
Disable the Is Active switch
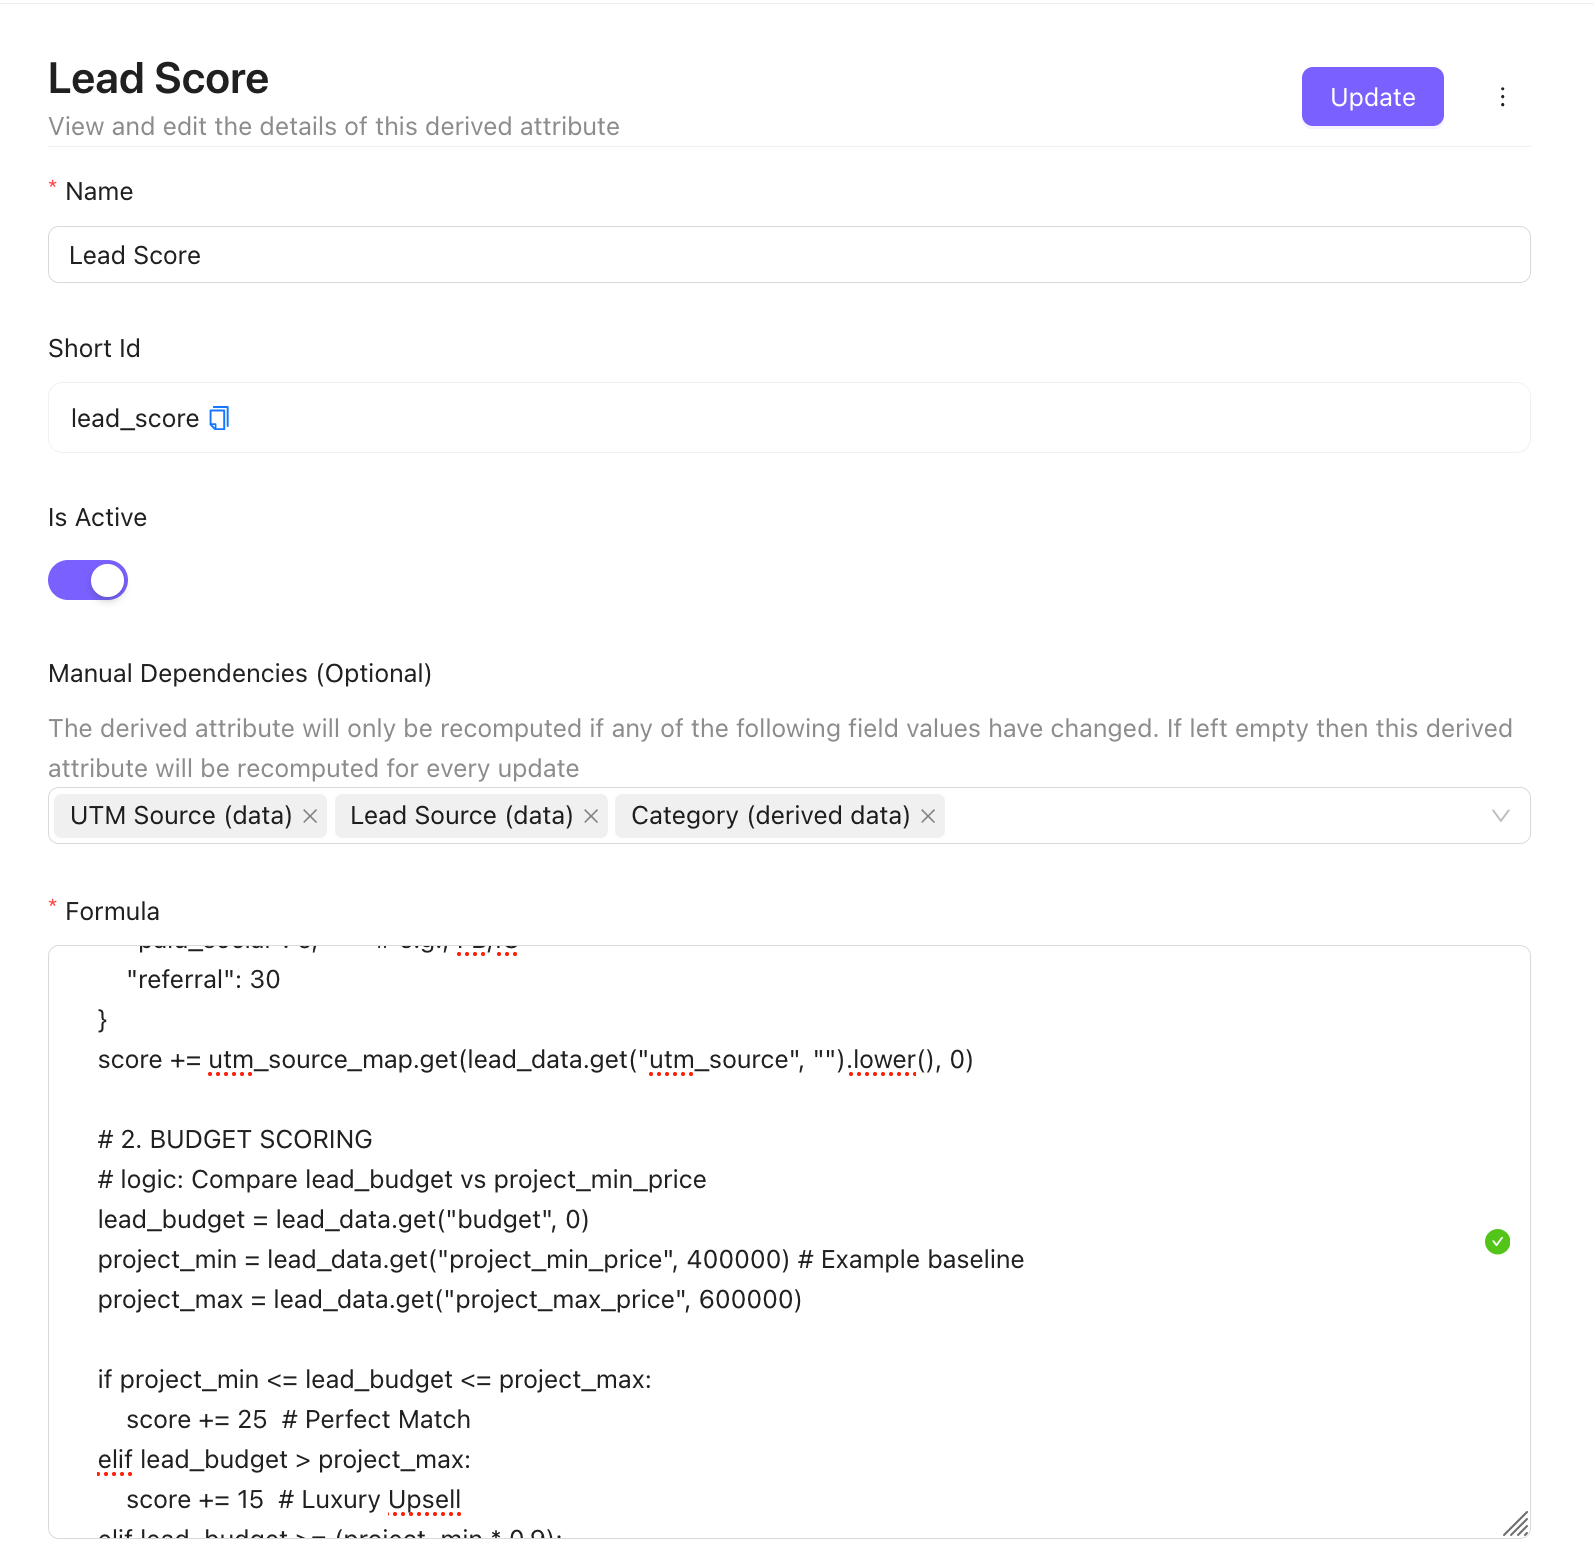88,580
